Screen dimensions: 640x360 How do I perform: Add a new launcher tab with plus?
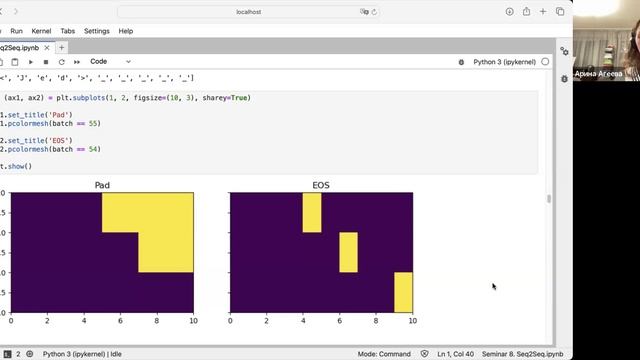(x=62, y=48)
